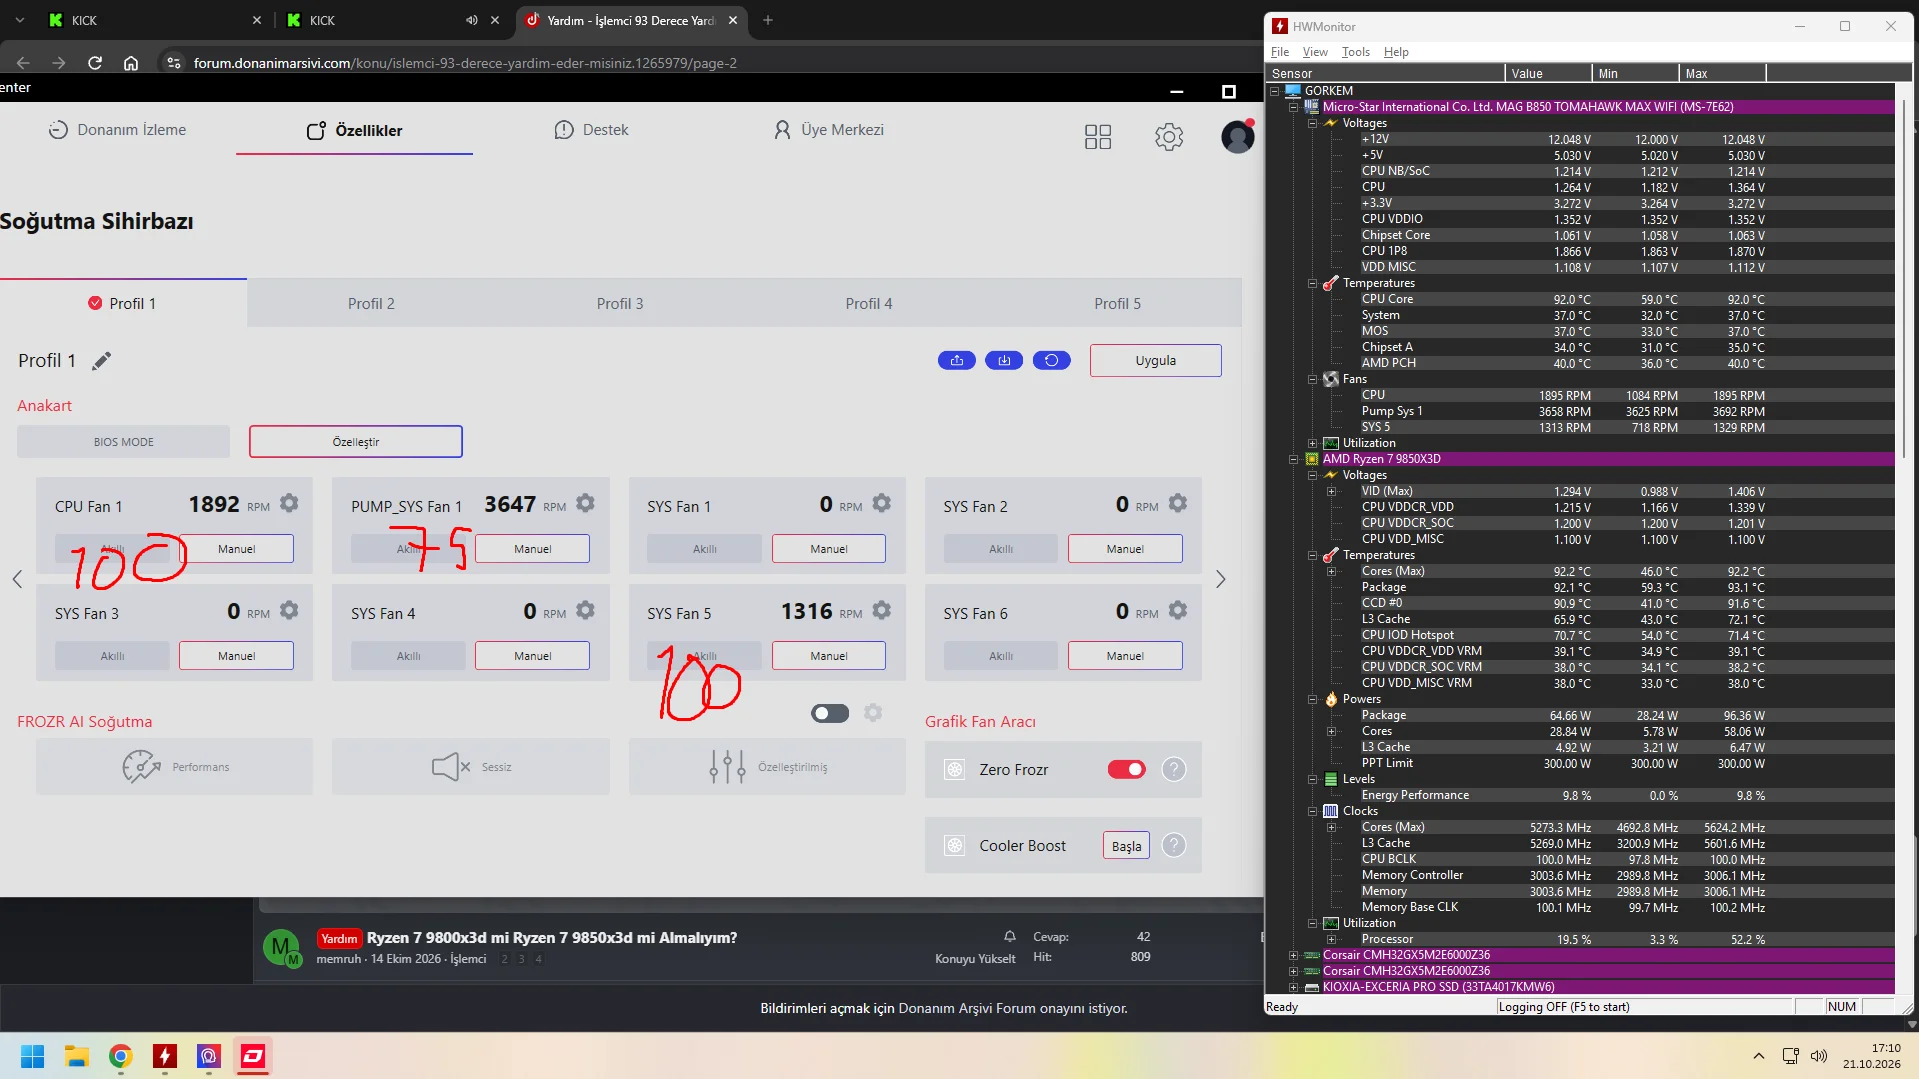Open File Explorer from the taskbar

[77, 1056]
